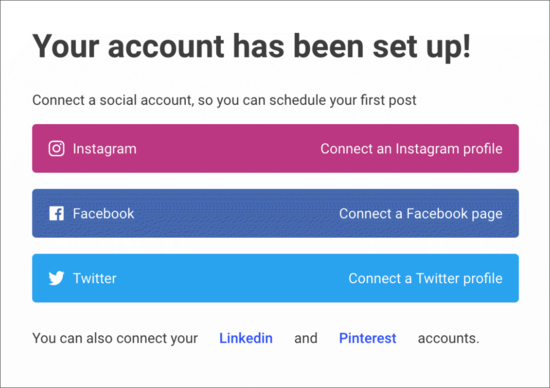The image size is (550, 388).
Task: Click the 'Instagram' label in pink bar
Action: pyautogui.click(x=105, y=149)
